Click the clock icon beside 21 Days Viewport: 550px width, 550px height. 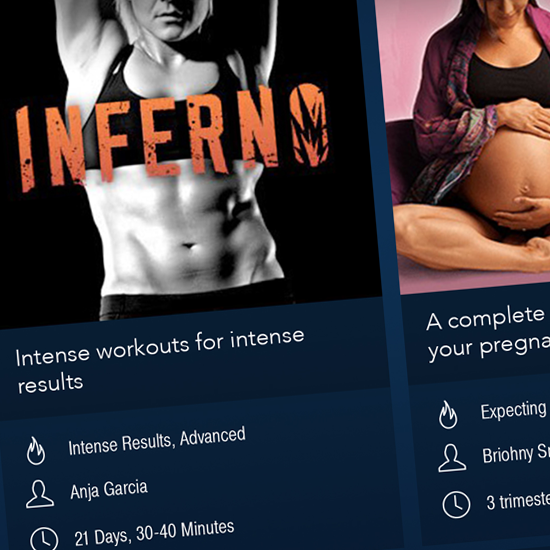click(44, 539)
